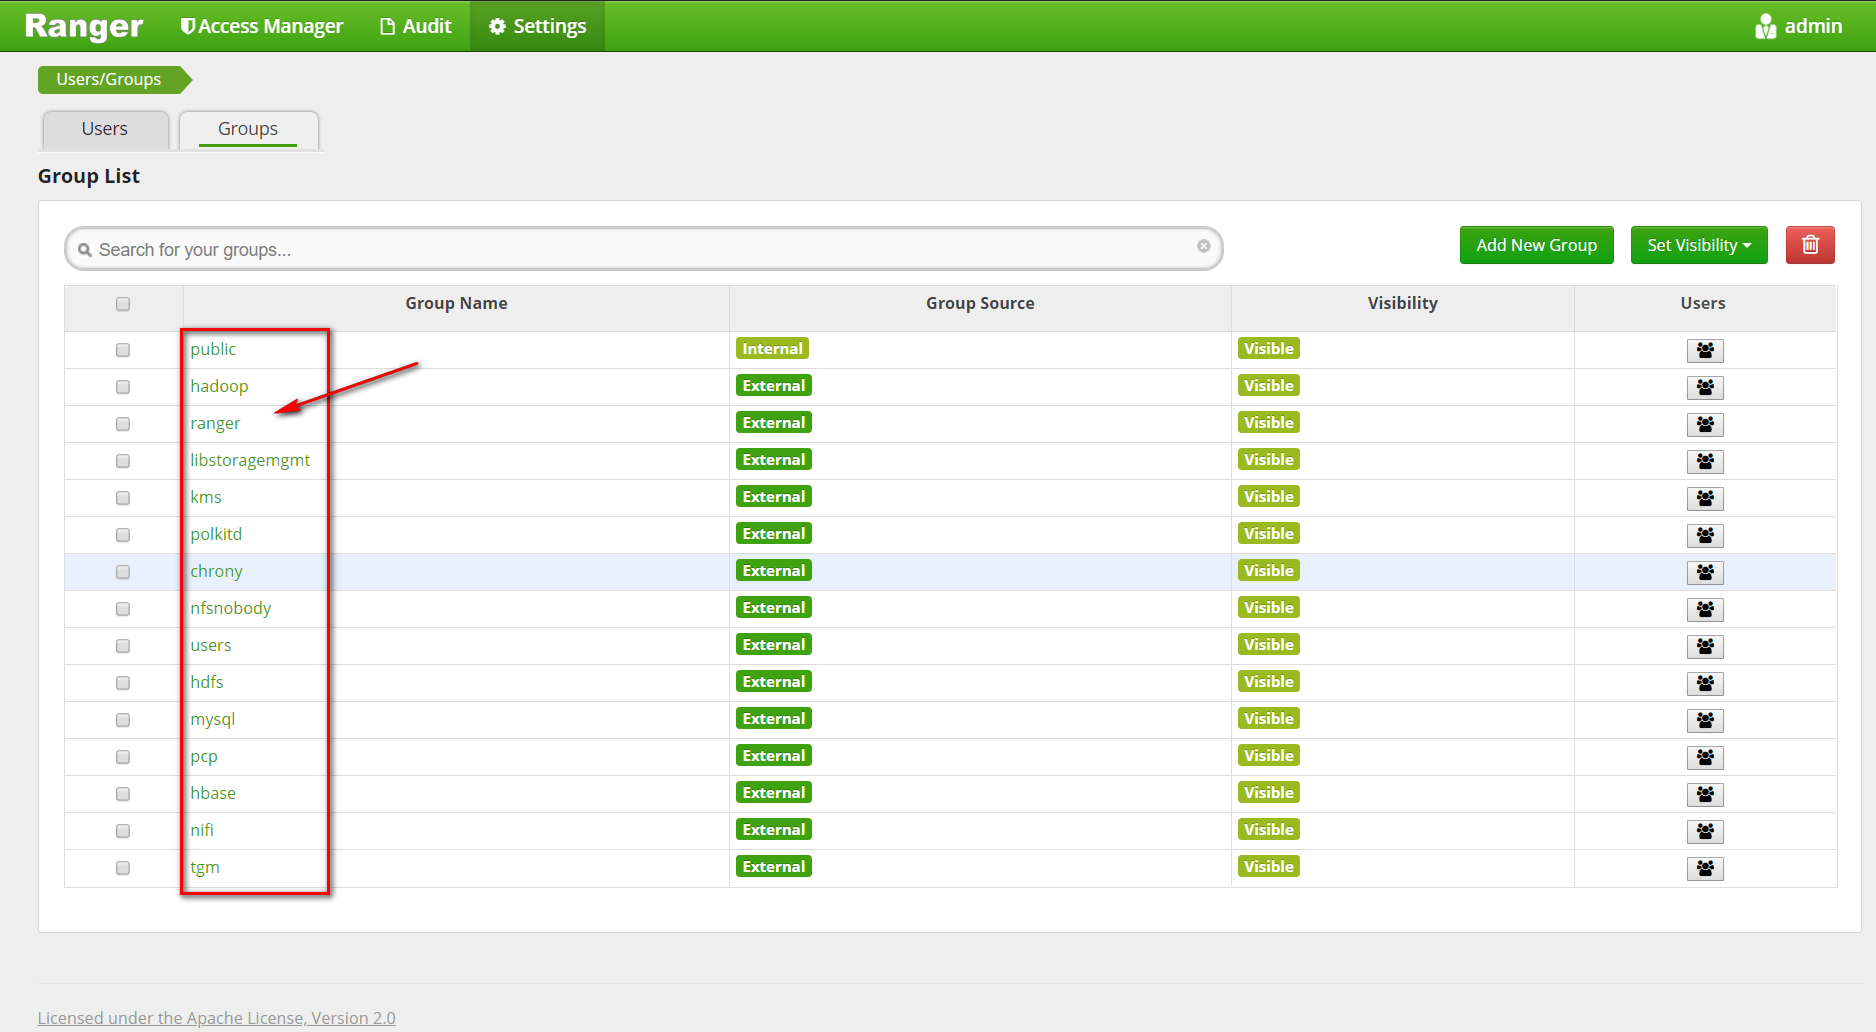Open the Apache License link
Image resolution: width=1876 pixels, height=1032 pixels.
[x=216, y=1017]
